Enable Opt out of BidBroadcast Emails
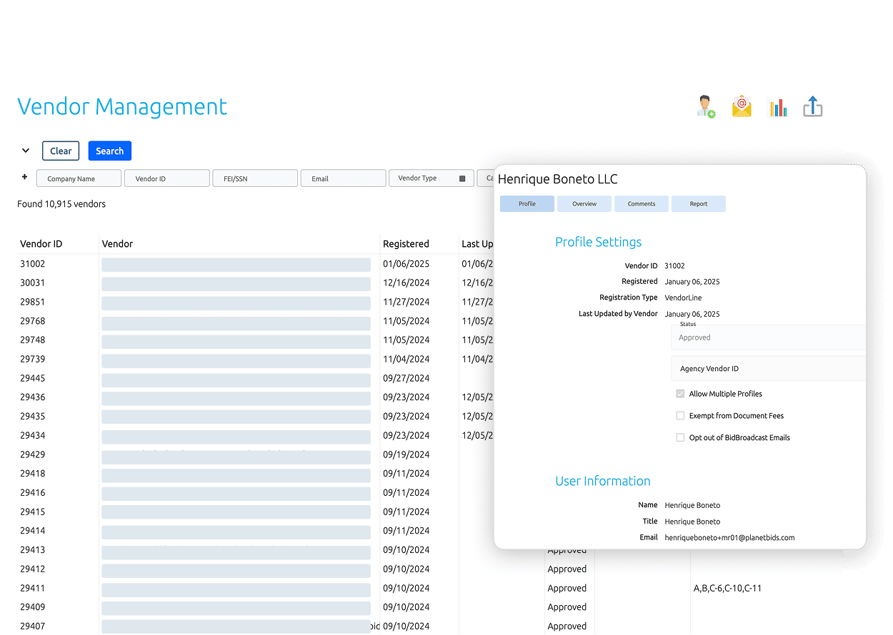Image resolution: width=893 pixels, height=635 pixels. [x=680, y=437]
